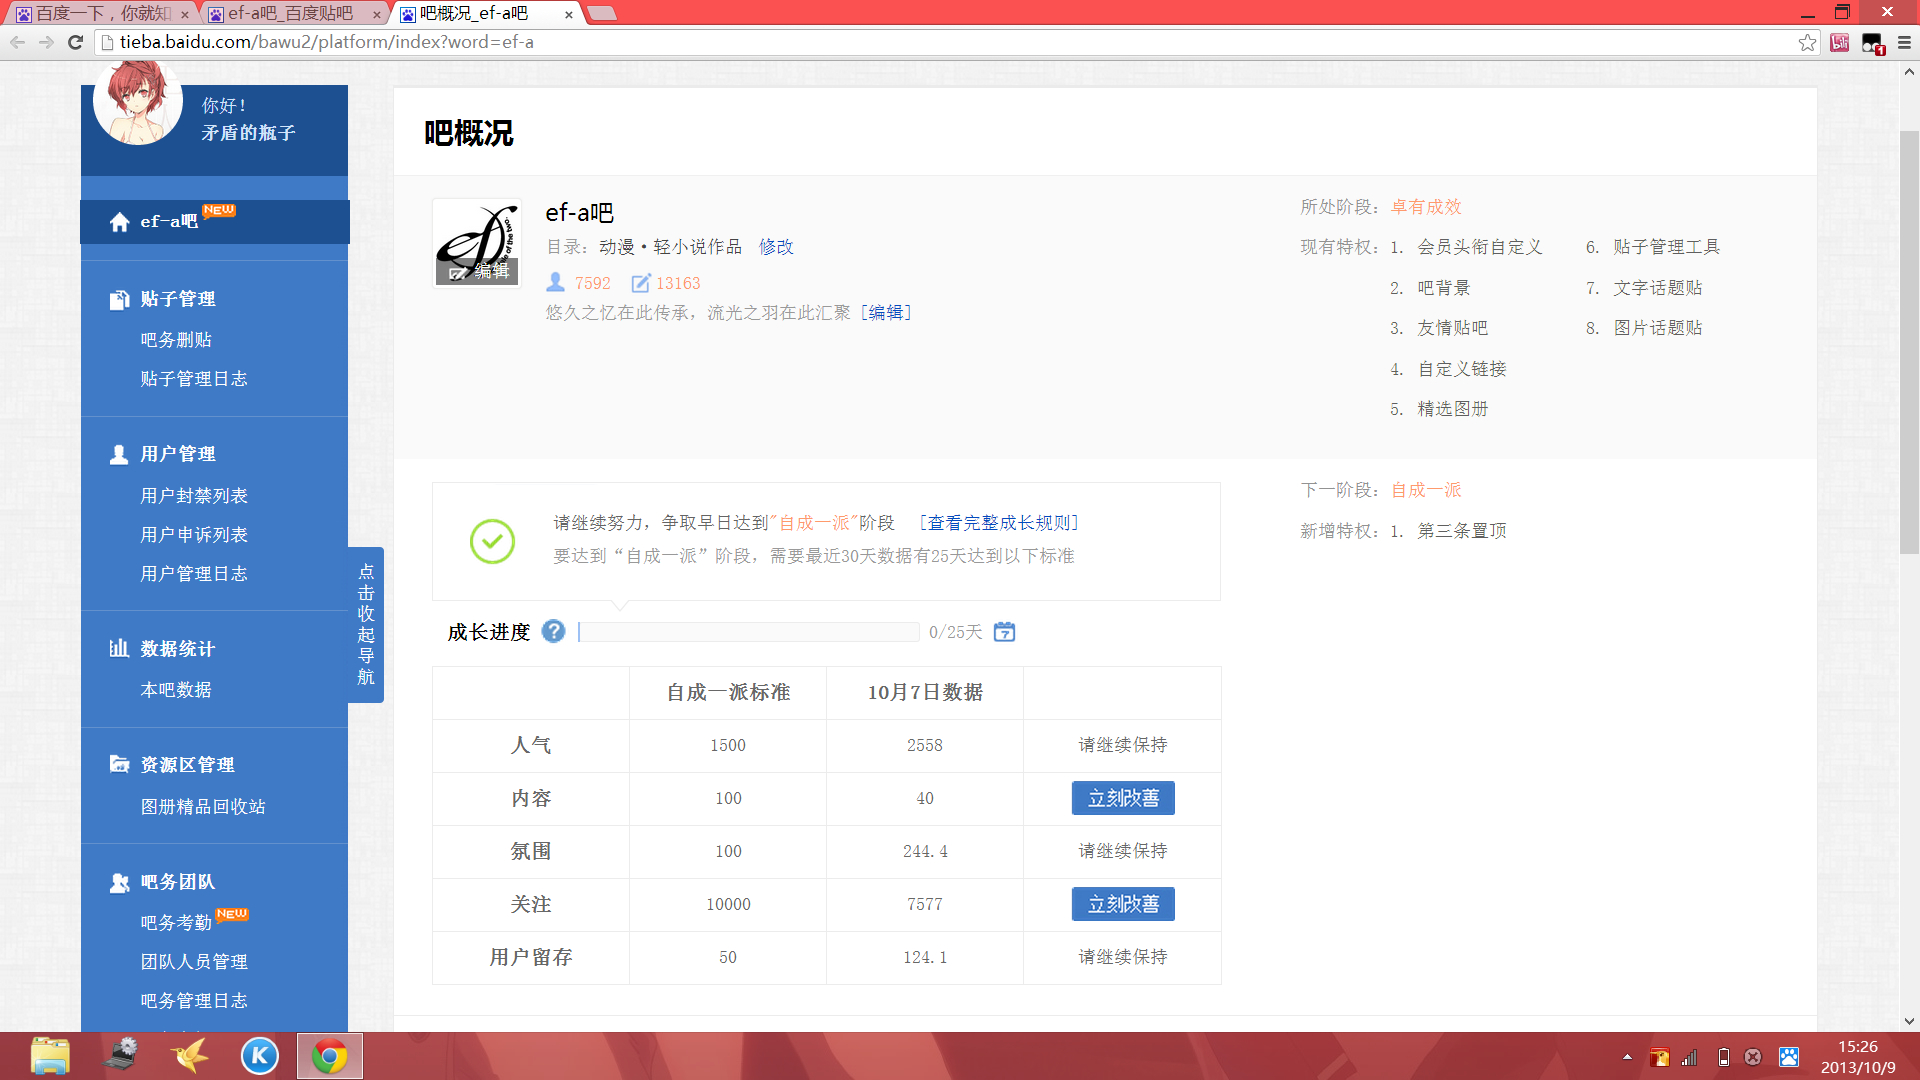Open file explorer from taskbar
The width and height of the screenshot is (1920, 1080).
(50, 1056)
